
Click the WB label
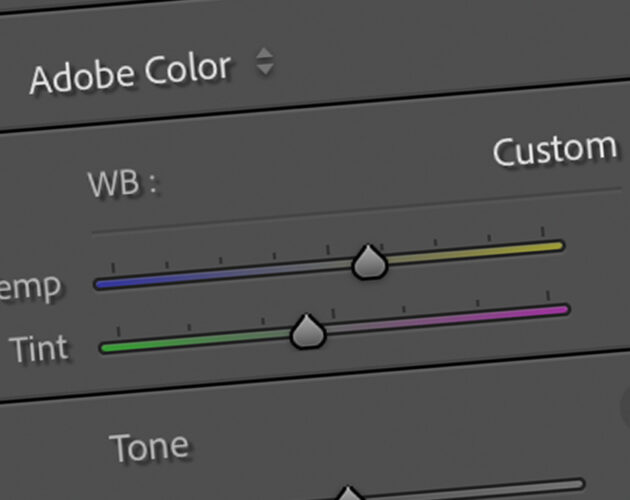pyautogui.click(x=123, y=183)
